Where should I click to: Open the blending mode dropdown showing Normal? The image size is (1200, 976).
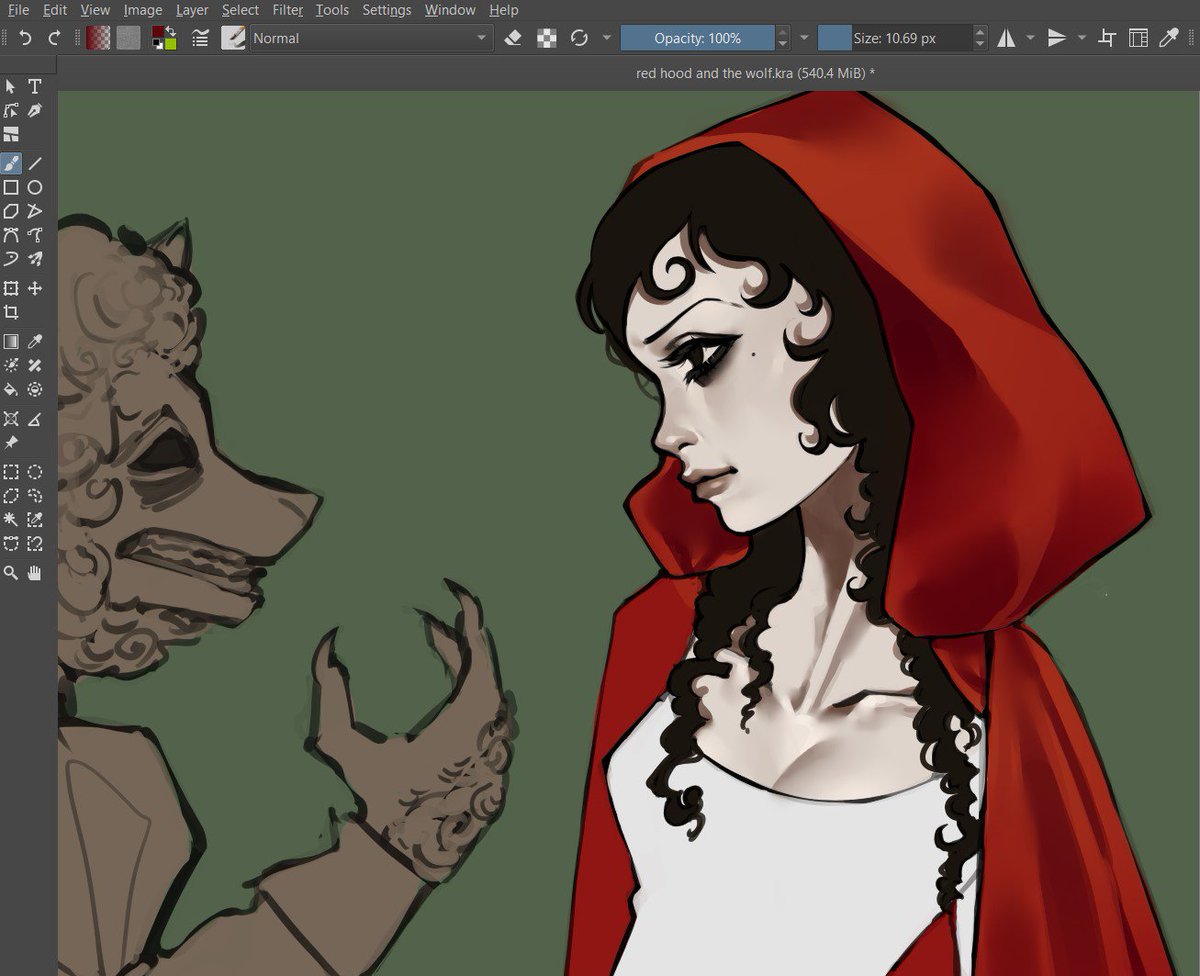(x=371, y=38)
